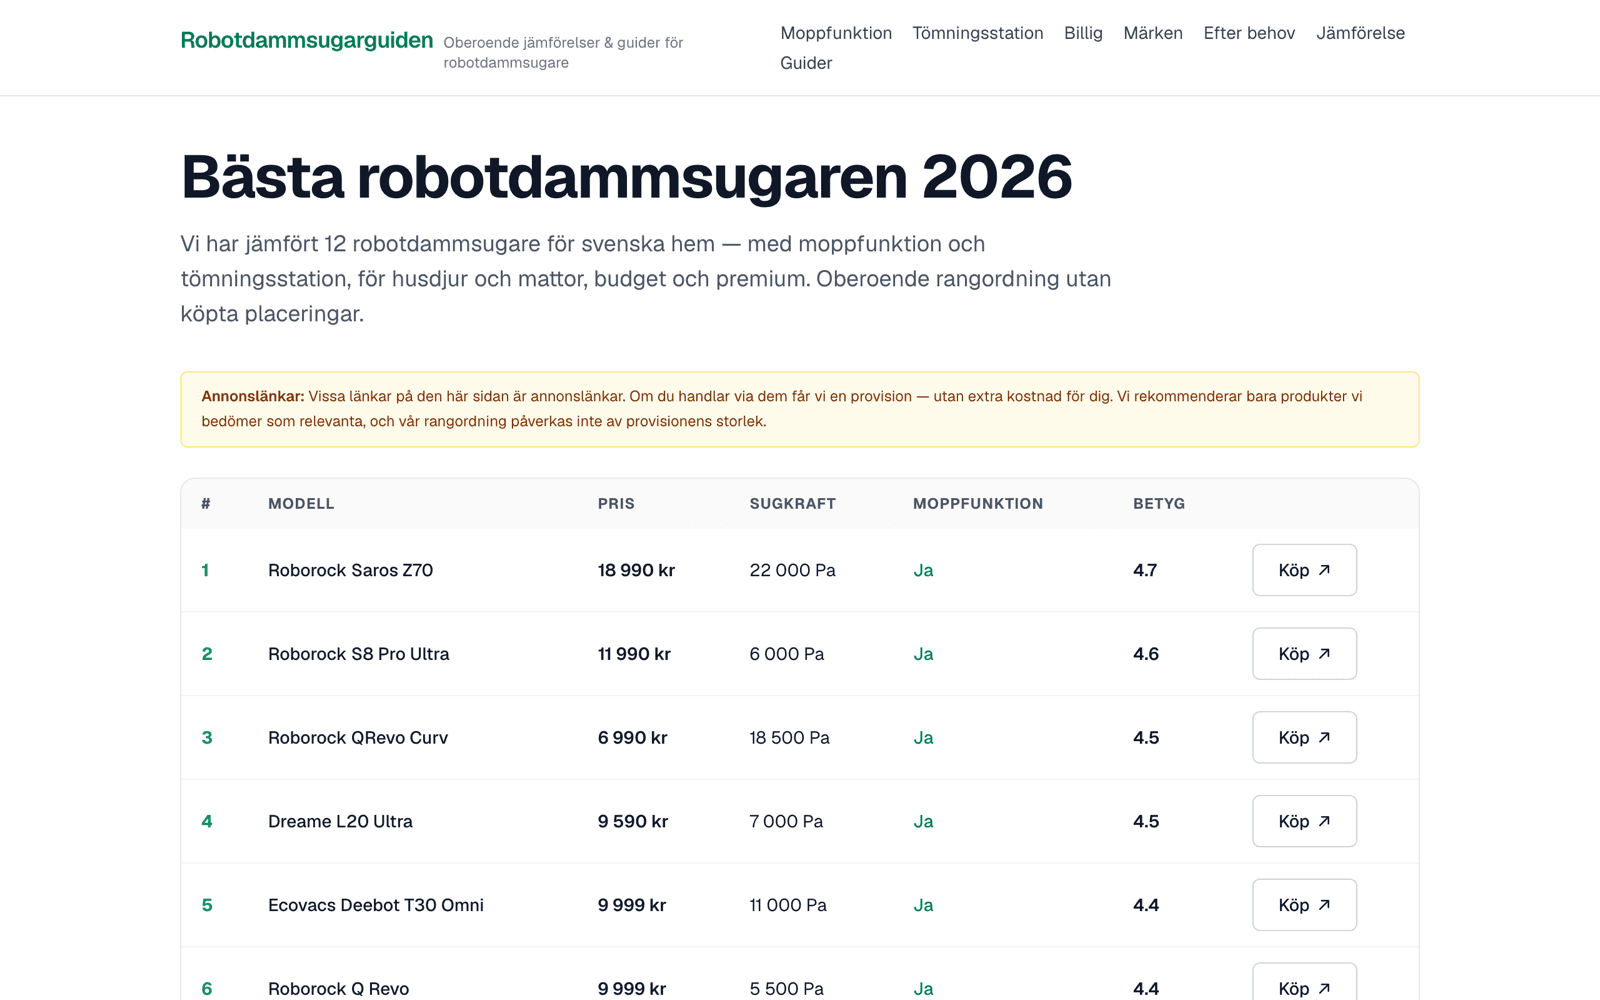The height and width of the screenshot is (1000, 1600).
Task: Click the SUGKRAFT column header
Action: click(793, 504)
